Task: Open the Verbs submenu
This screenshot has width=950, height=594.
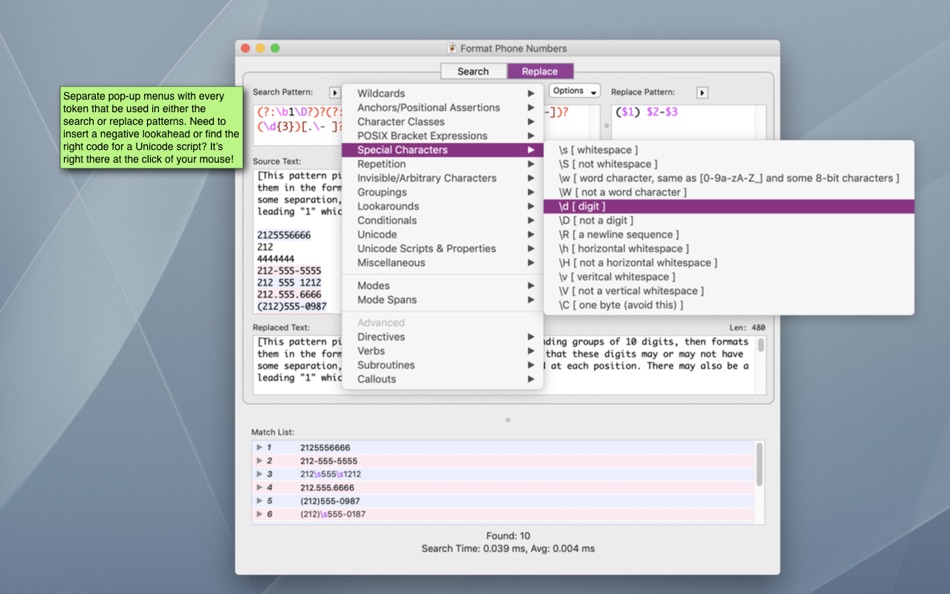Action: coord(442,351)
